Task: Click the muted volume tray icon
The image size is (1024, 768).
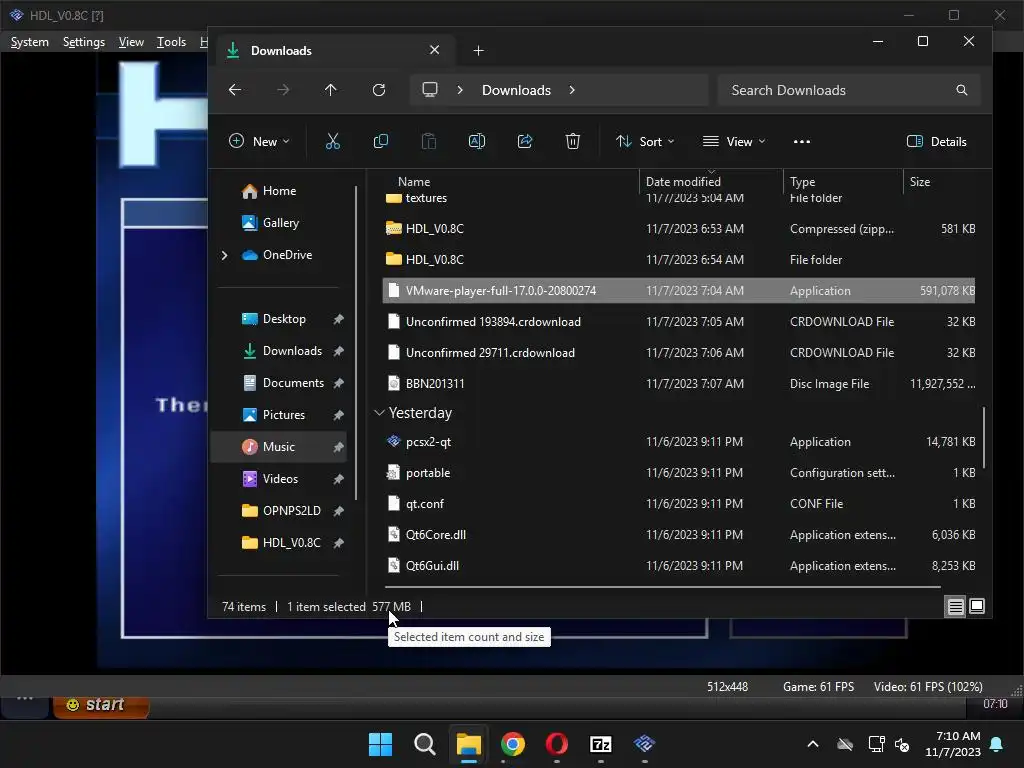Action: [x=902, y=744]
